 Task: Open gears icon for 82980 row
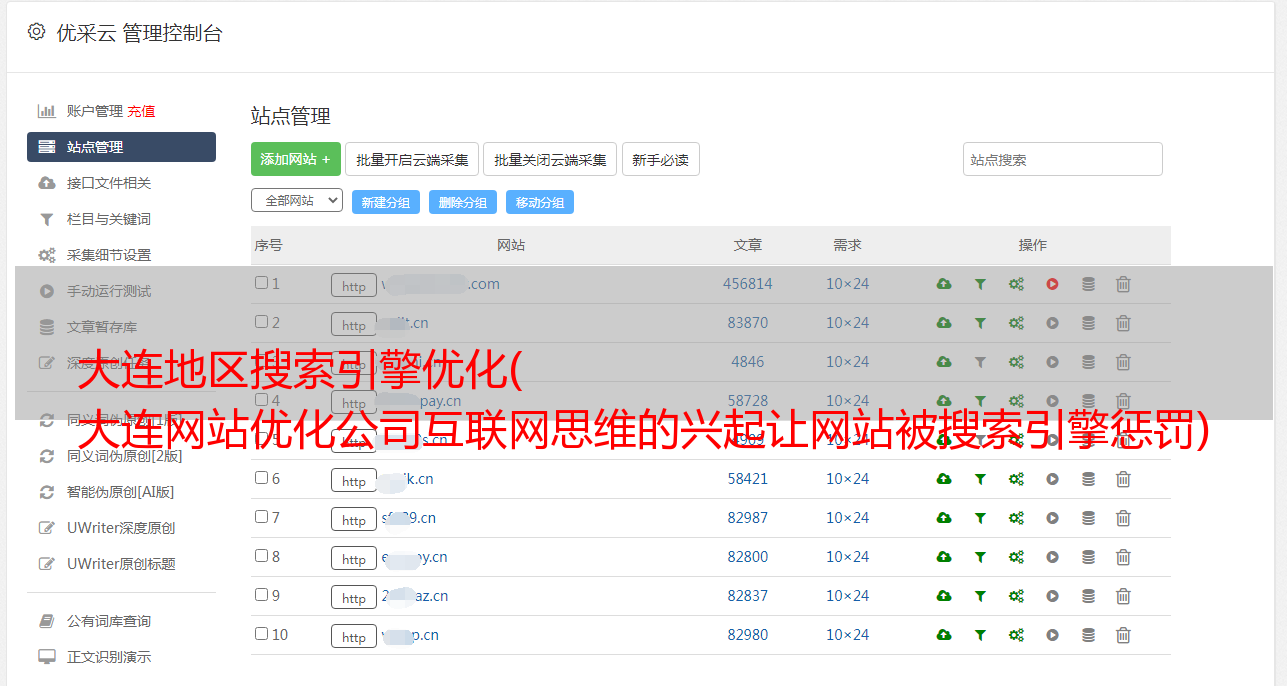1016,635
